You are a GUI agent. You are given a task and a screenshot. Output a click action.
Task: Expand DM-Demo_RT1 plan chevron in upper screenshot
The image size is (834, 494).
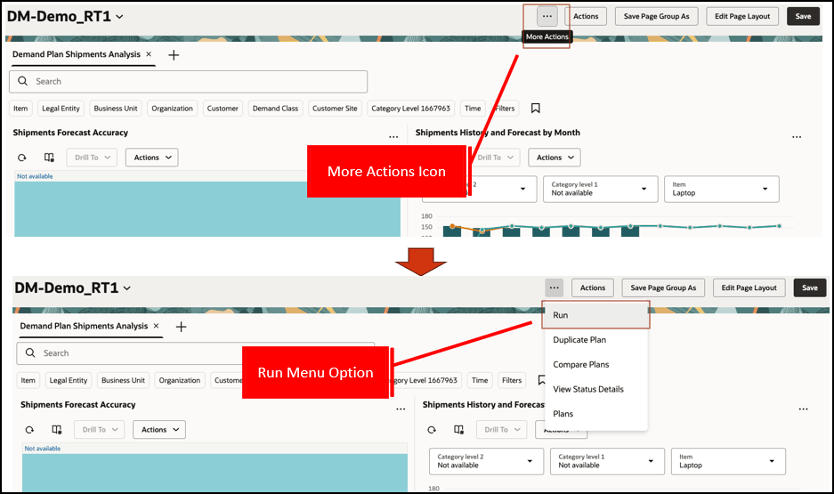[120, 17]
